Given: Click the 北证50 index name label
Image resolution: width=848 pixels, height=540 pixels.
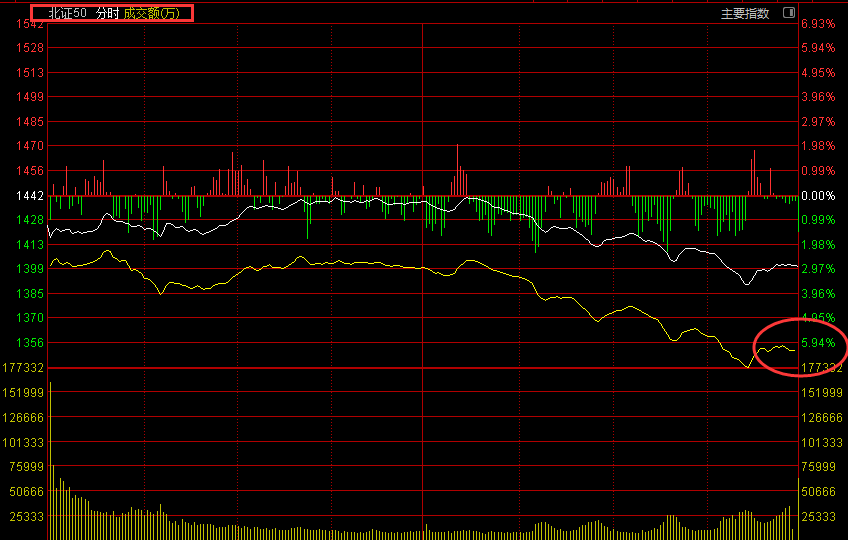Looking at the screenshot, I should 68,13.
